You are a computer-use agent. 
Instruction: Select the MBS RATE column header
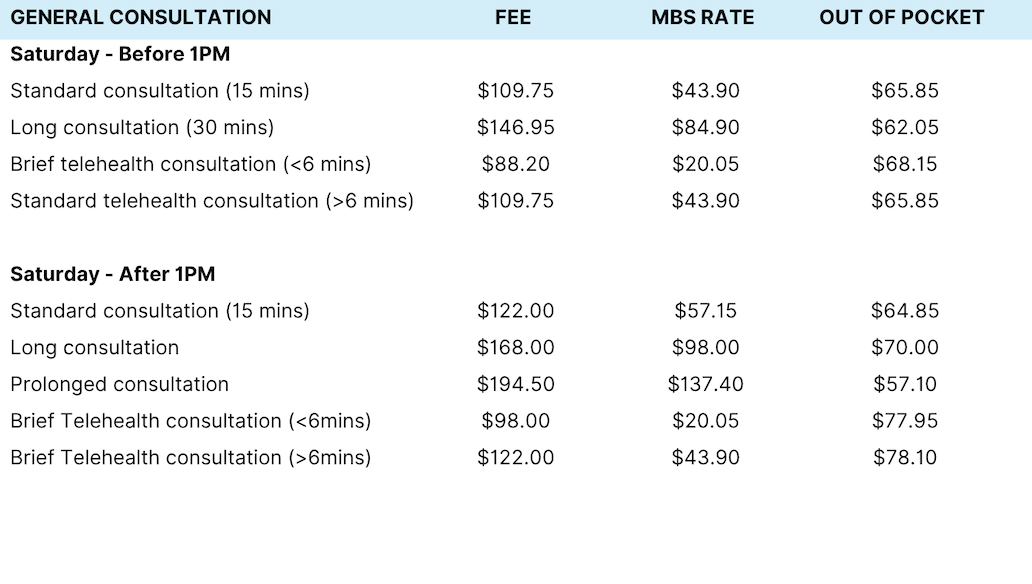702,18
